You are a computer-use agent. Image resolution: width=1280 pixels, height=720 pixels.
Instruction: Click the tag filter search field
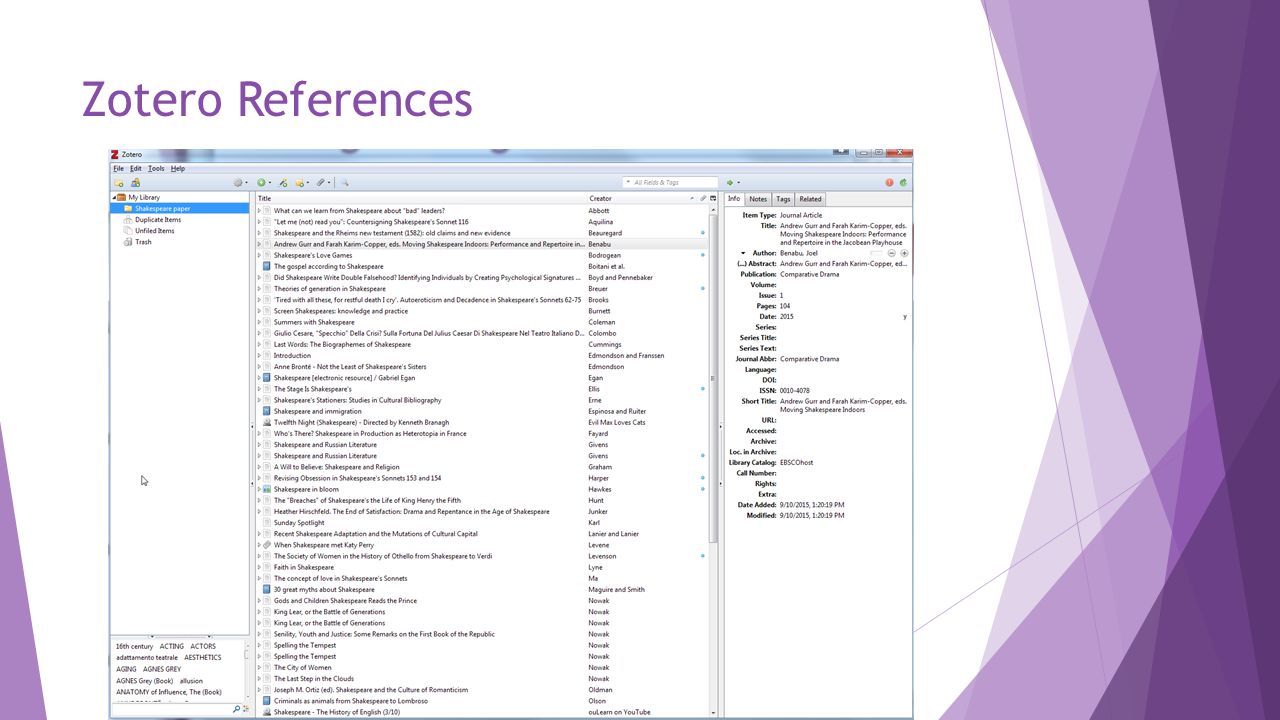tap(172, 709)
